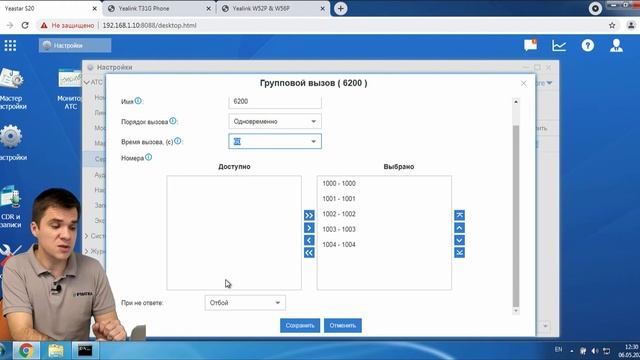Open Мастер настройки desktop icon
The image size is (640, 360).
coord(12,89)
